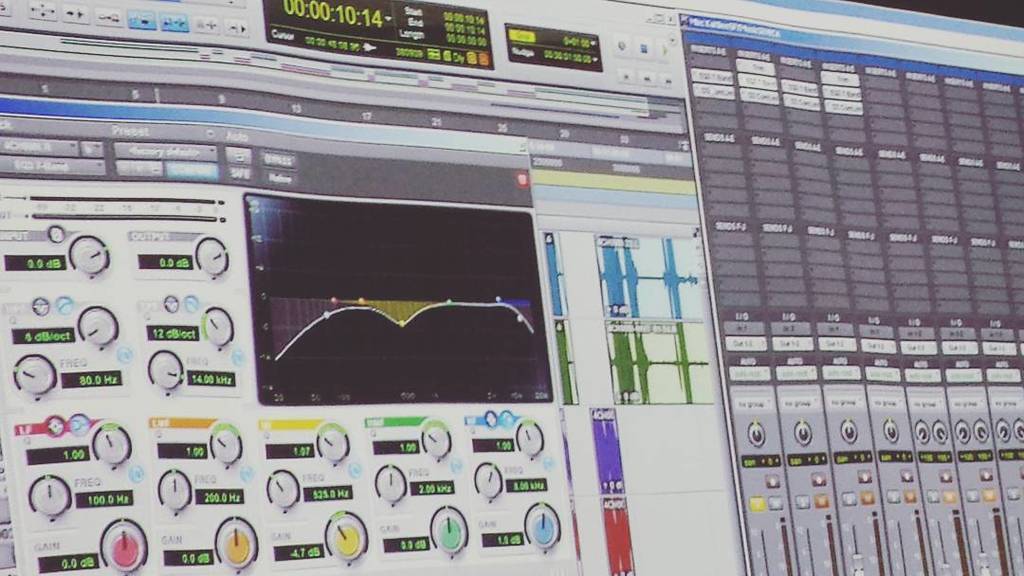Click the previous/next preset buttons
Image resolution: width=1024 pixels, height=576 pixels.
[139, 168]
